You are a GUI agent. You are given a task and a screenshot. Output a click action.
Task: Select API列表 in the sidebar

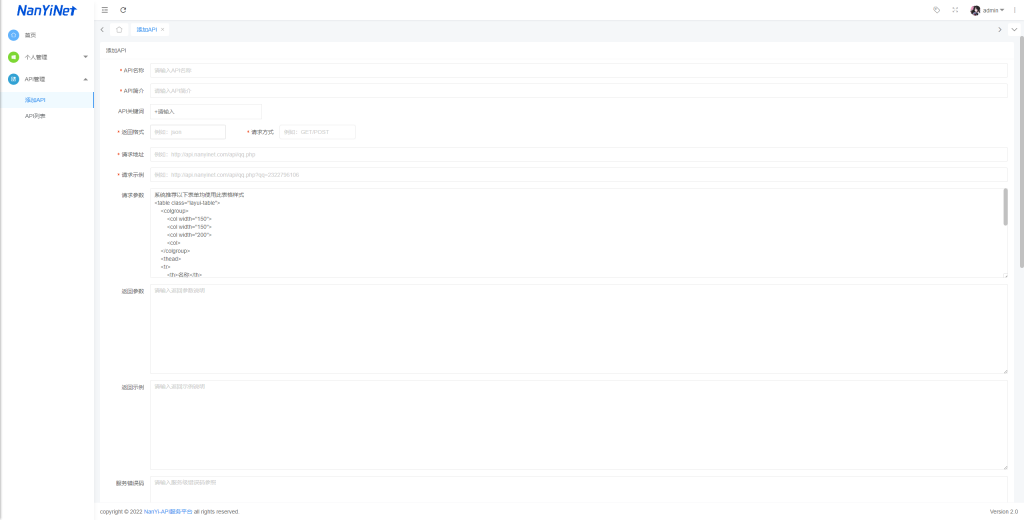tap(35, 116)
